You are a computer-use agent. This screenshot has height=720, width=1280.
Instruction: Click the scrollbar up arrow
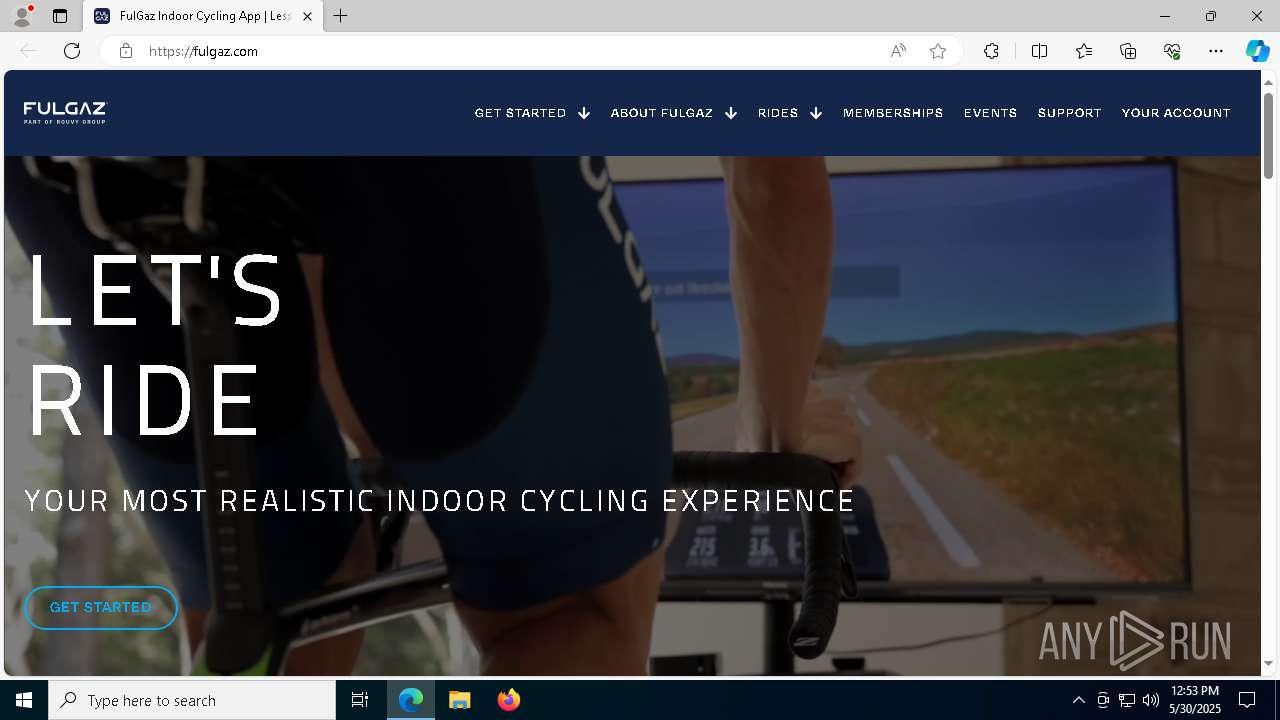coord(1269,81)
